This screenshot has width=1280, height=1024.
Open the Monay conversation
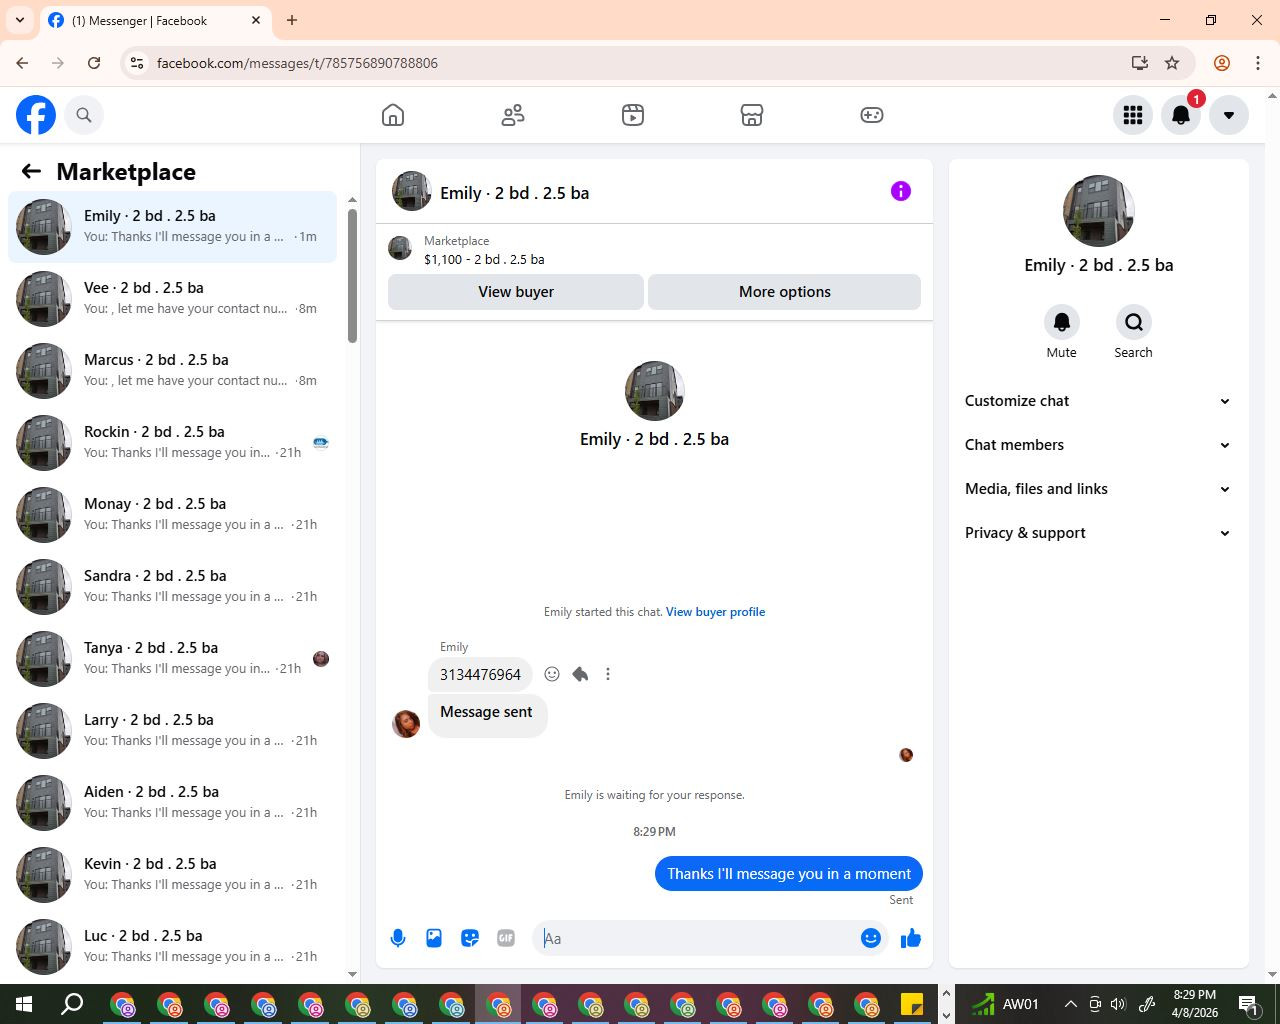point(173,515)
